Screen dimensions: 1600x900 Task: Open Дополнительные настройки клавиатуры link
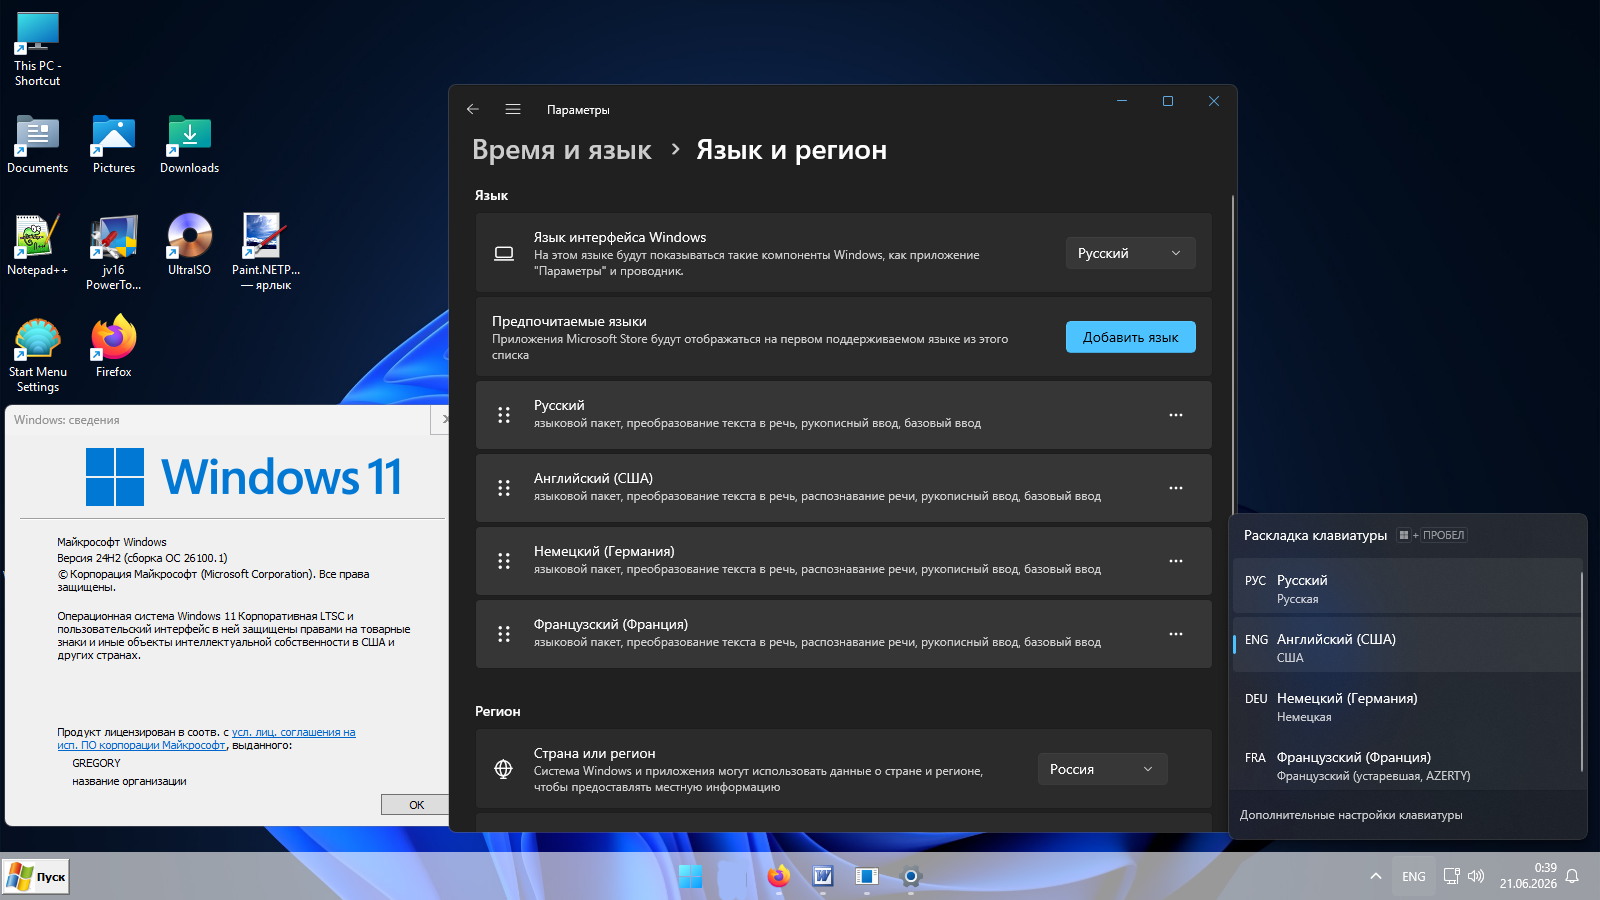(x=1351, y=815)
